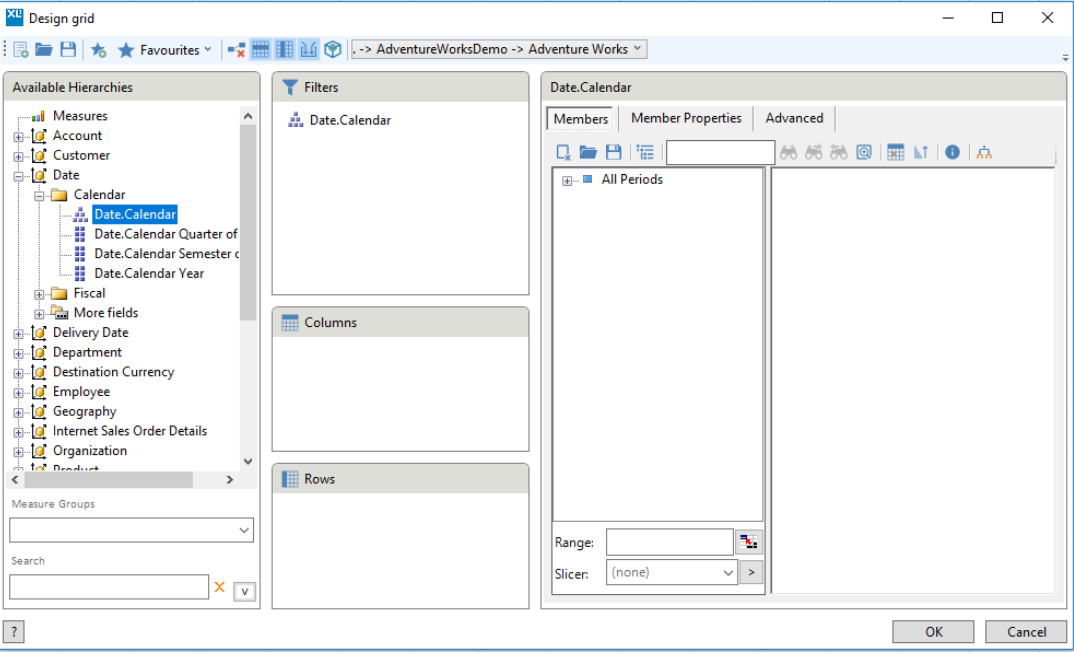Open the member info icon
Viewport: 1074px width, 654px height.
click(x=951, y=152)
